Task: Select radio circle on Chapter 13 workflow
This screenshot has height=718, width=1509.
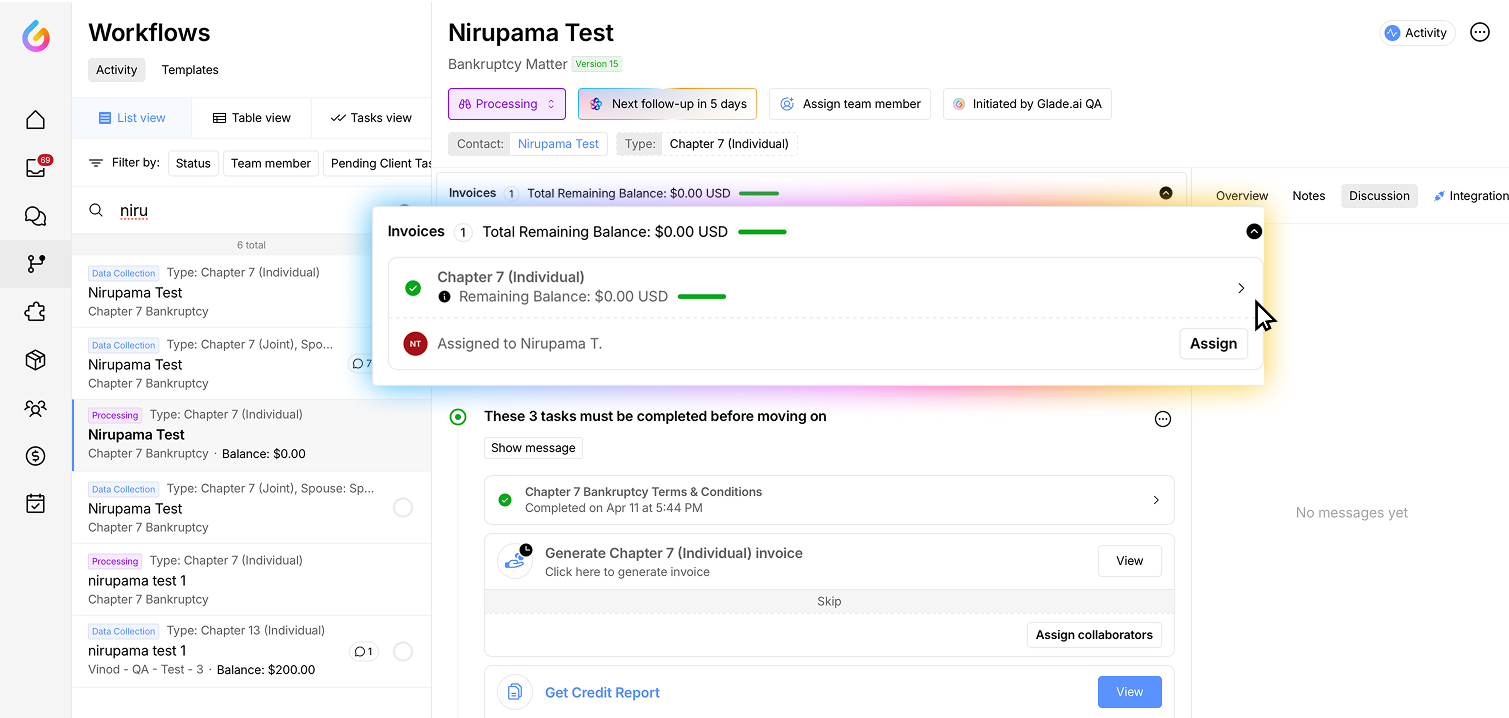Action: tap(403, 652)
